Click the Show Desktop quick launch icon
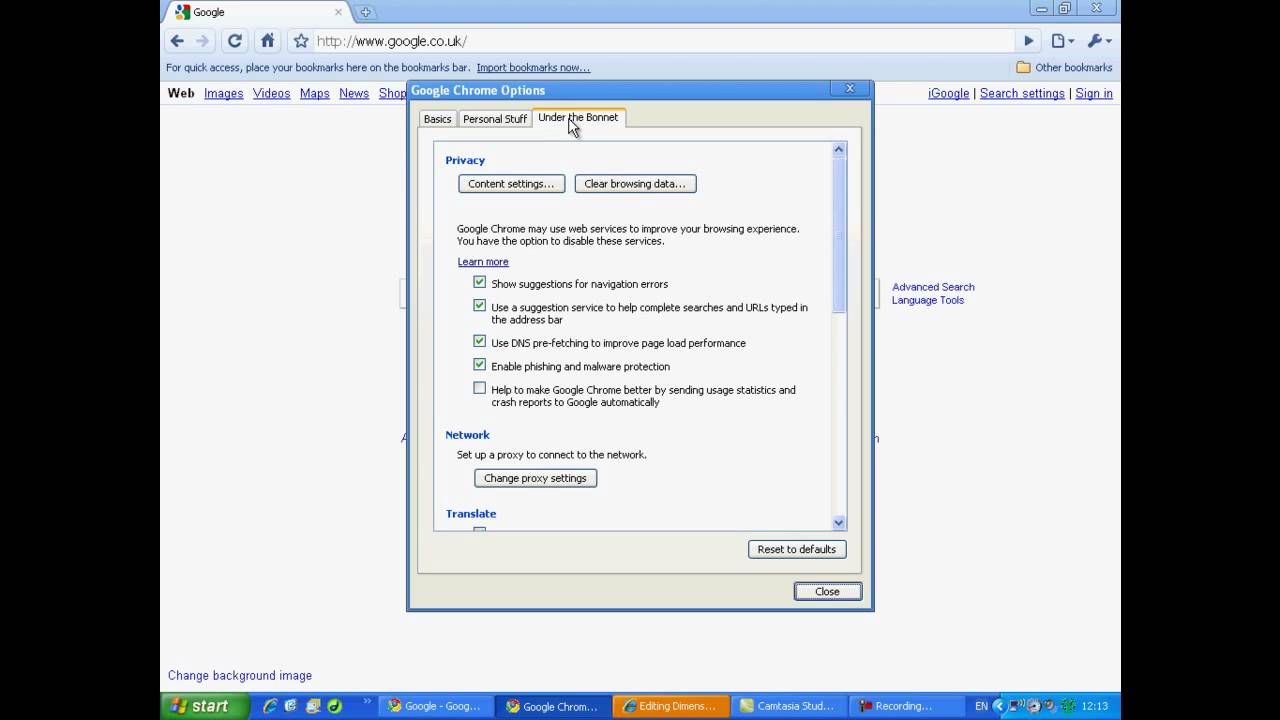The width and height of the screenshot is (1280, 720). point(313,706)
